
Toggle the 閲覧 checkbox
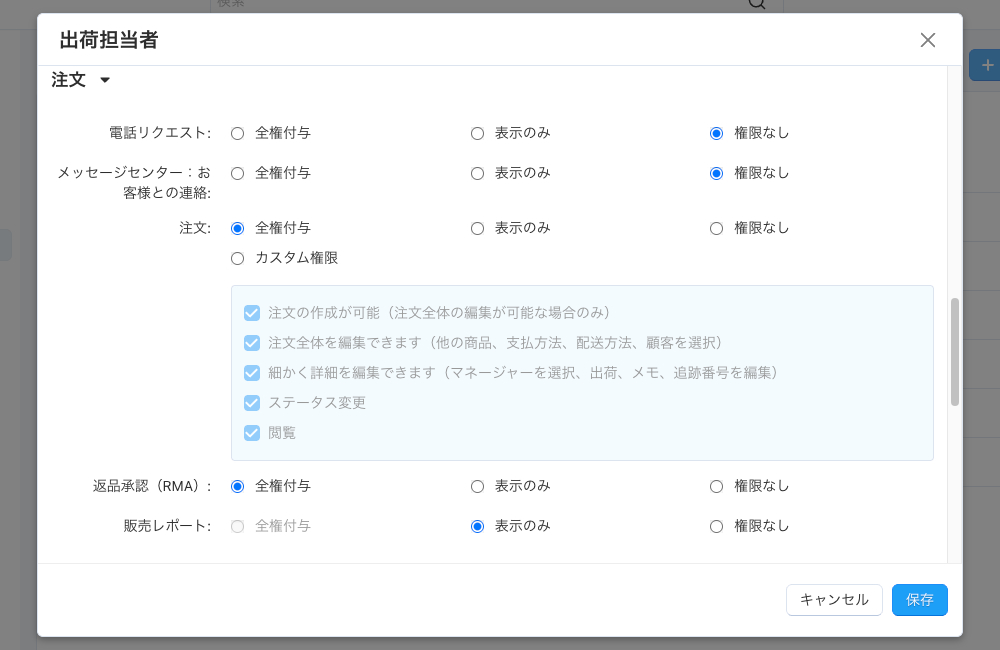click(x=252, y=433)
